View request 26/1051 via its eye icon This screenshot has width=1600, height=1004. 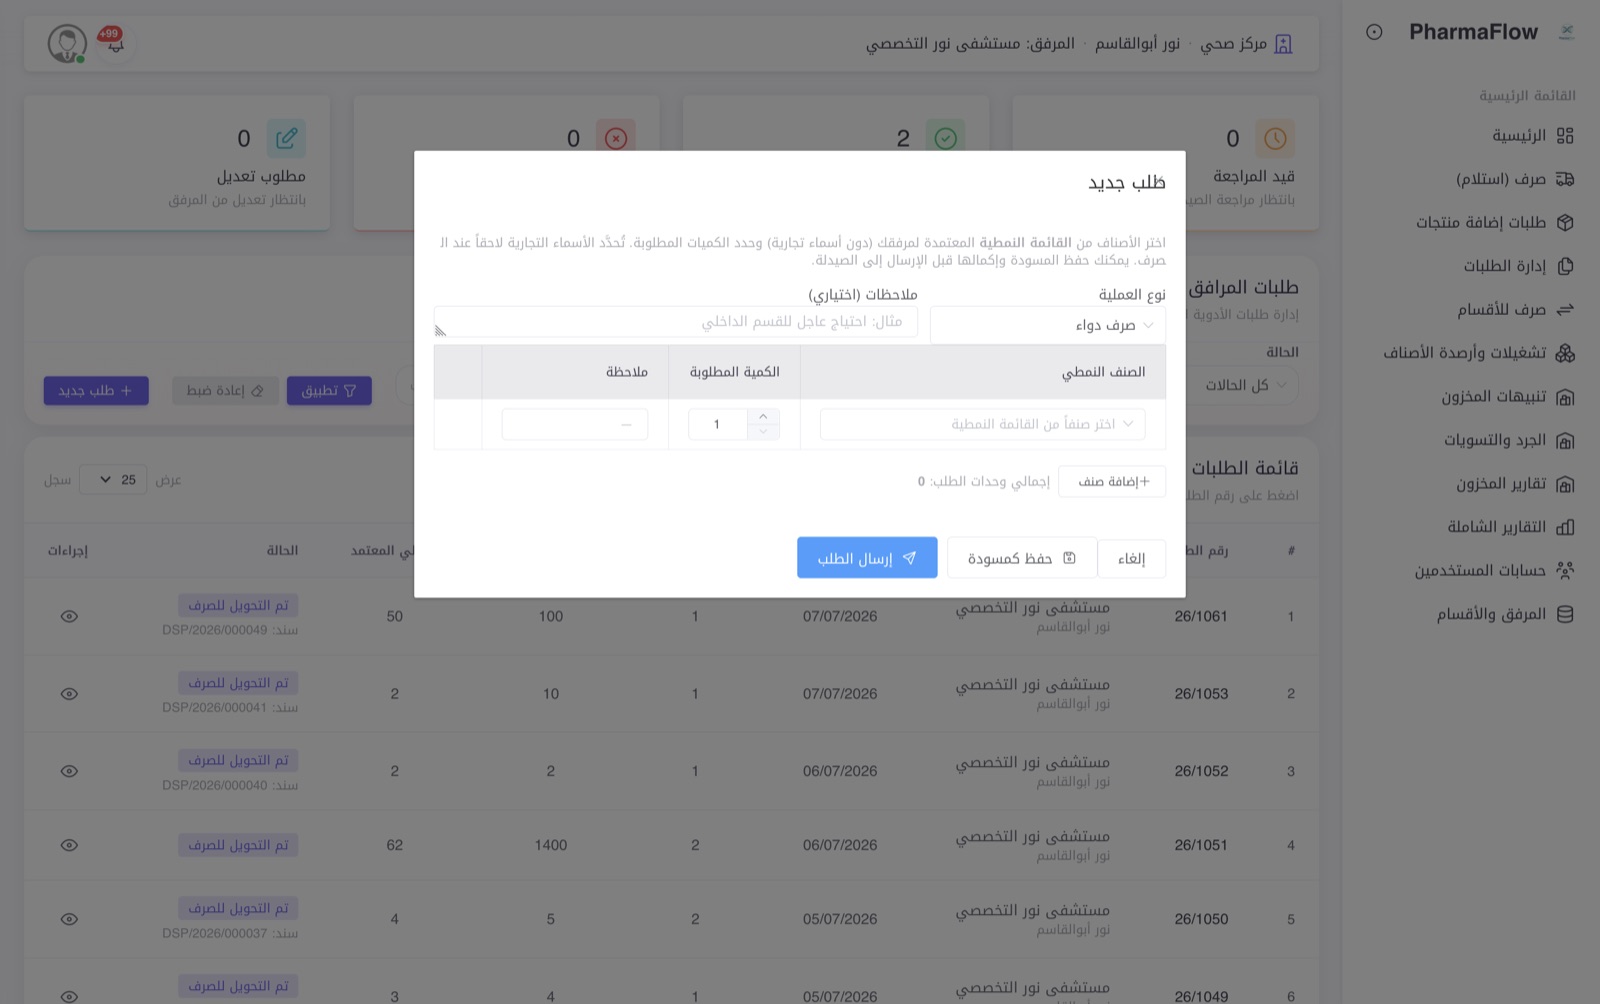click(x=69, y=845)
